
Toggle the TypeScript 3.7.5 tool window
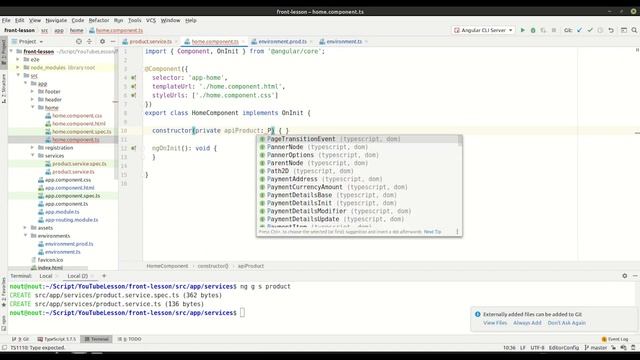click(x=57, y=339)
